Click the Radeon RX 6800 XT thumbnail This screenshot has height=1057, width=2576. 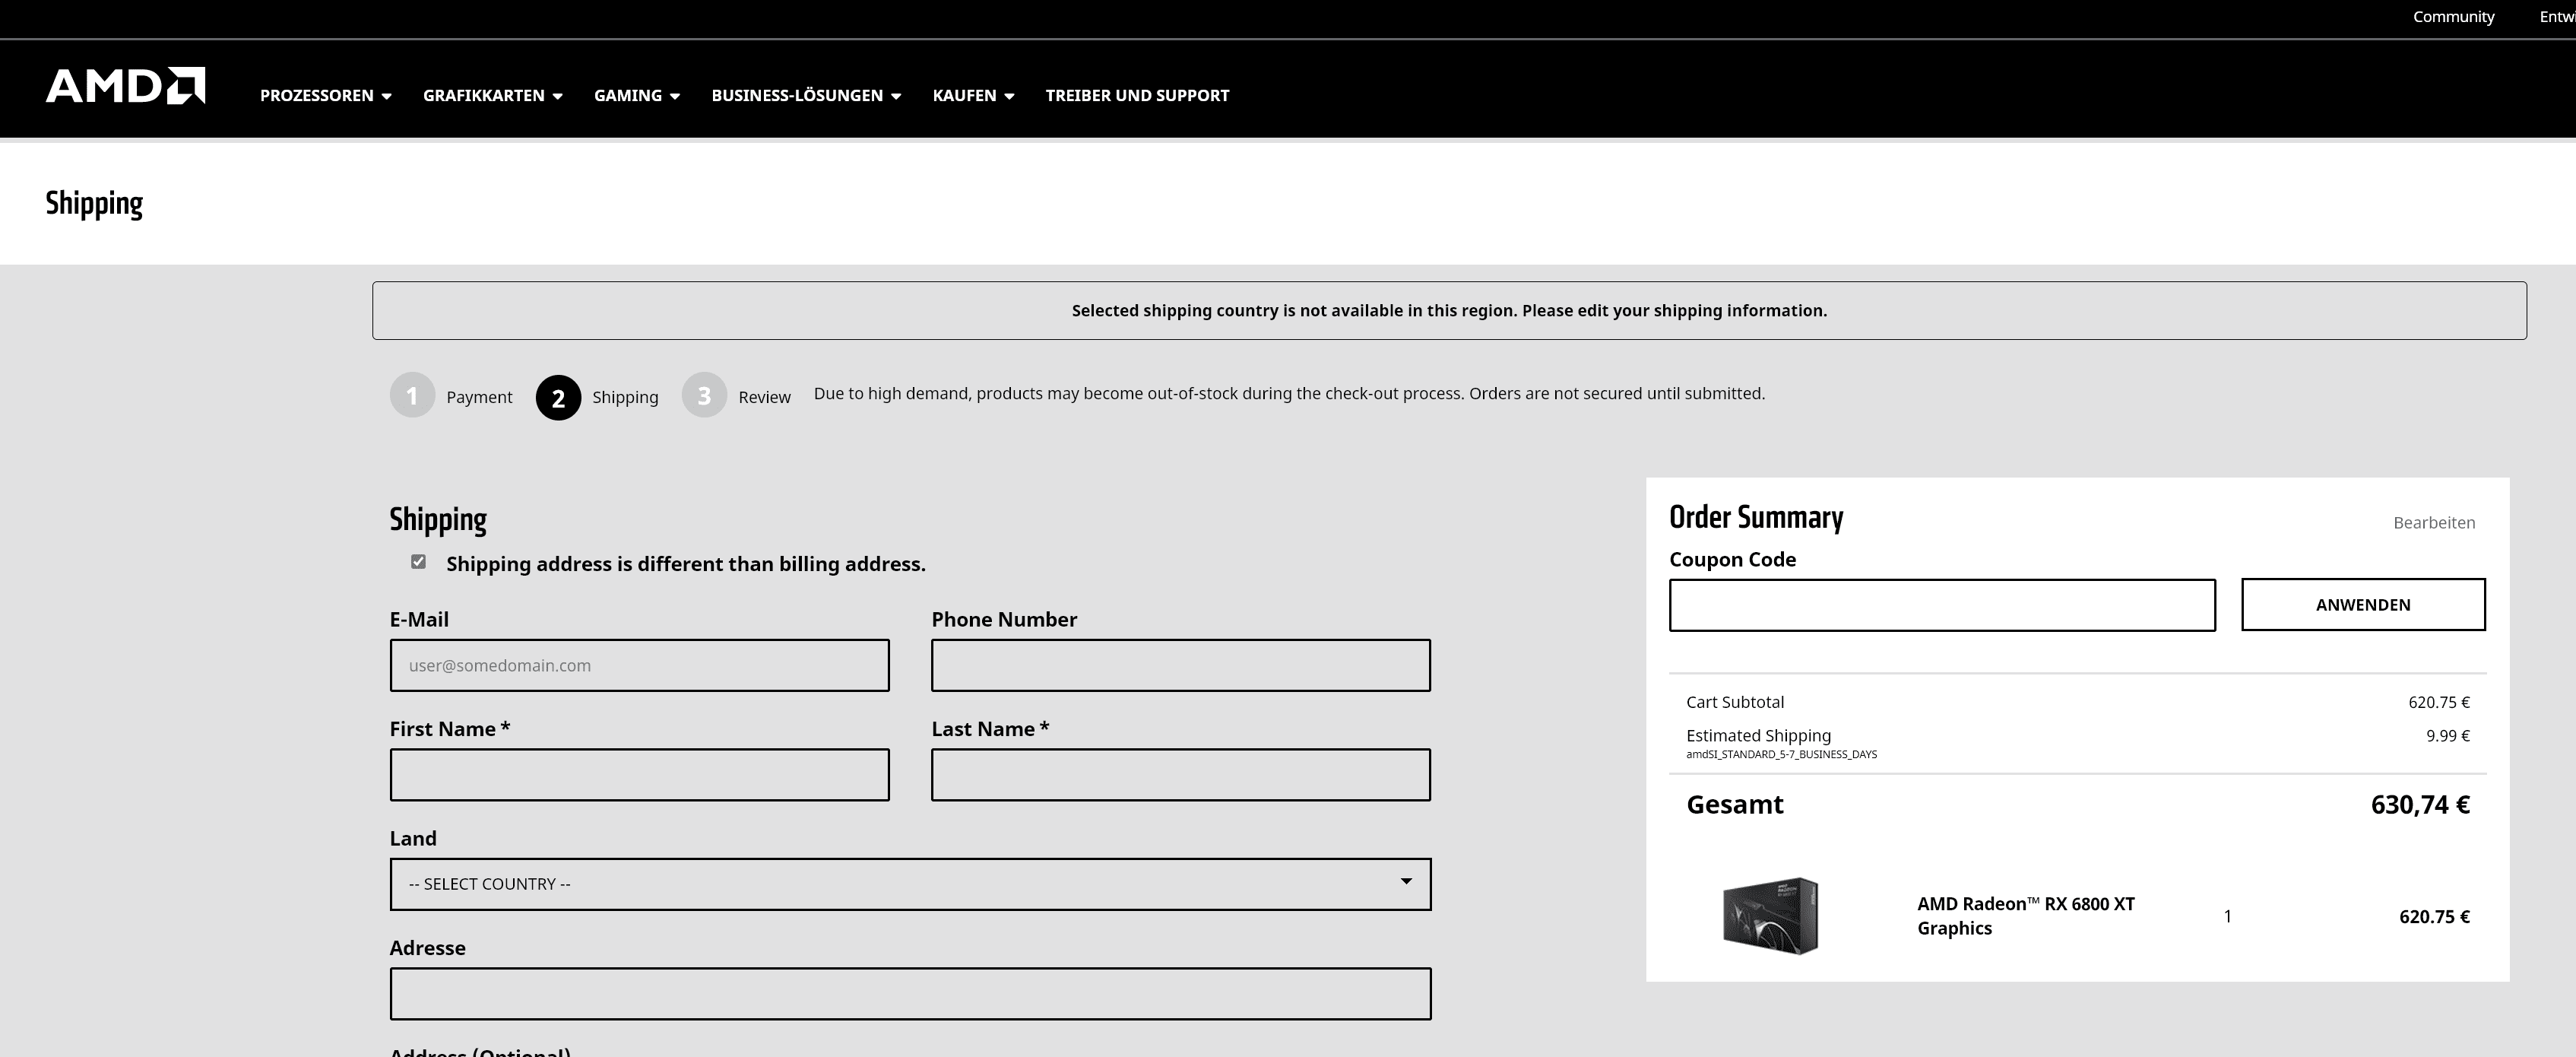1769,916
